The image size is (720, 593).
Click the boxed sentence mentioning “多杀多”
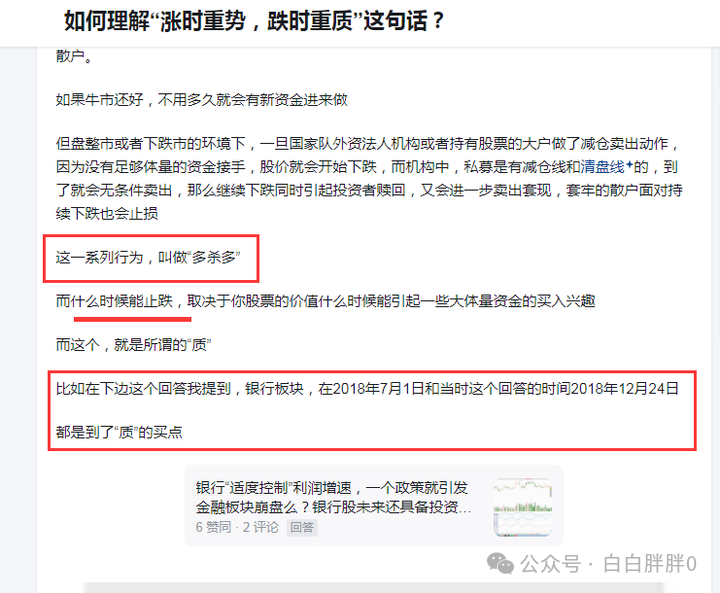(148, 258)
